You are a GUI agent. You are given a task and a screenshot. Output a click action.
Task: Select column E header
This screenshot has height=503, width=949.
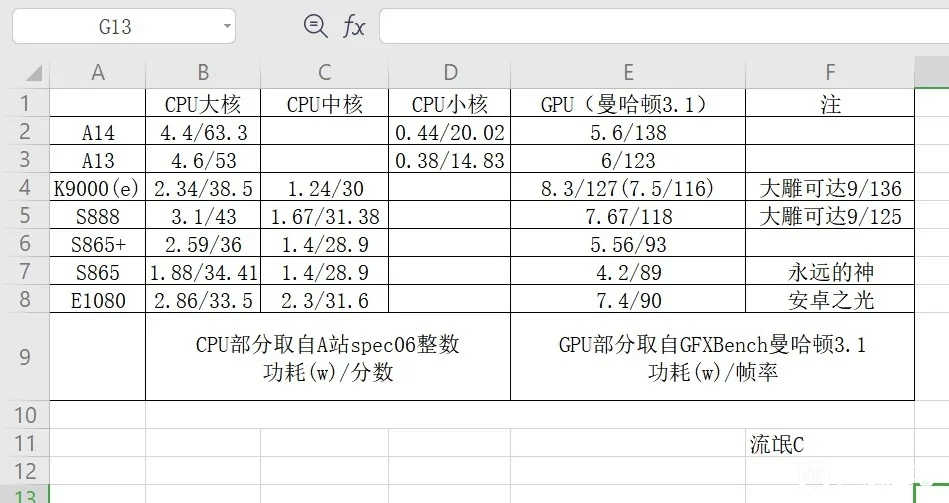[x=628, y=73]
